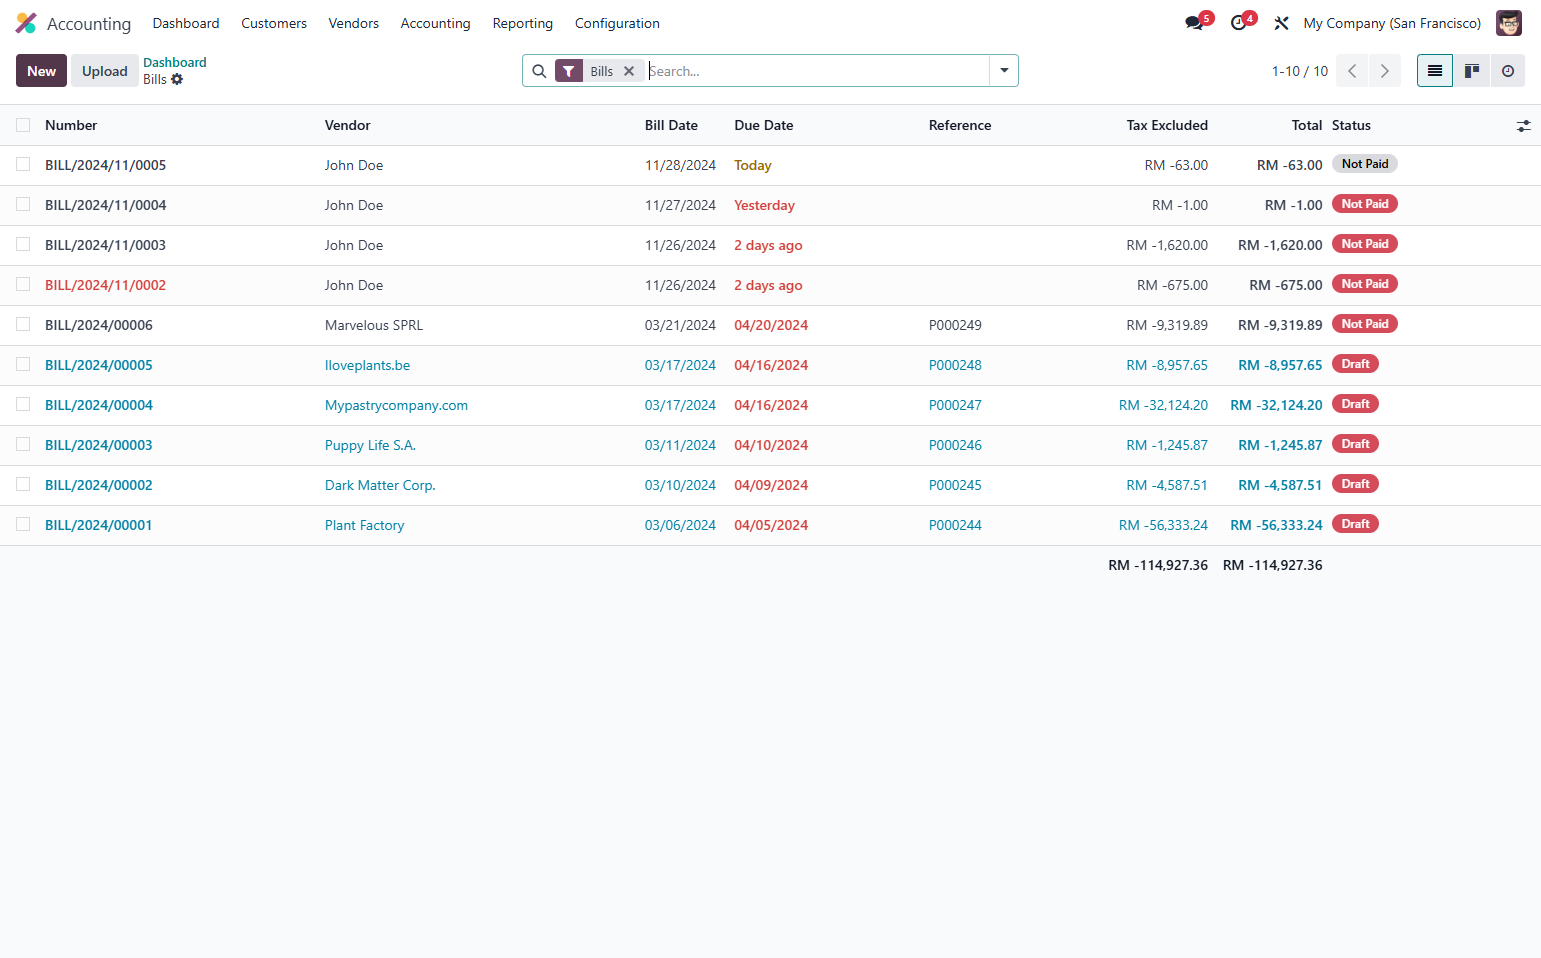
Task: Open company switcher My Company (San Francisco)
Action: point(1392,23)
